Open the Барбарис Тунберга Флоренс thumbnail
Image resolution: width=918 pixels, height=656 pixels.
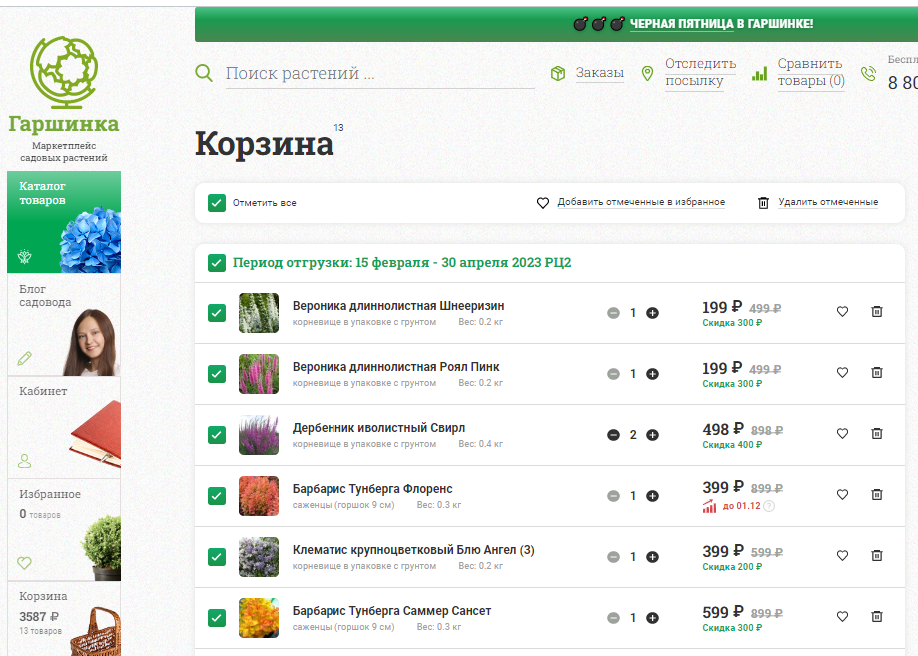click(259, 496)
